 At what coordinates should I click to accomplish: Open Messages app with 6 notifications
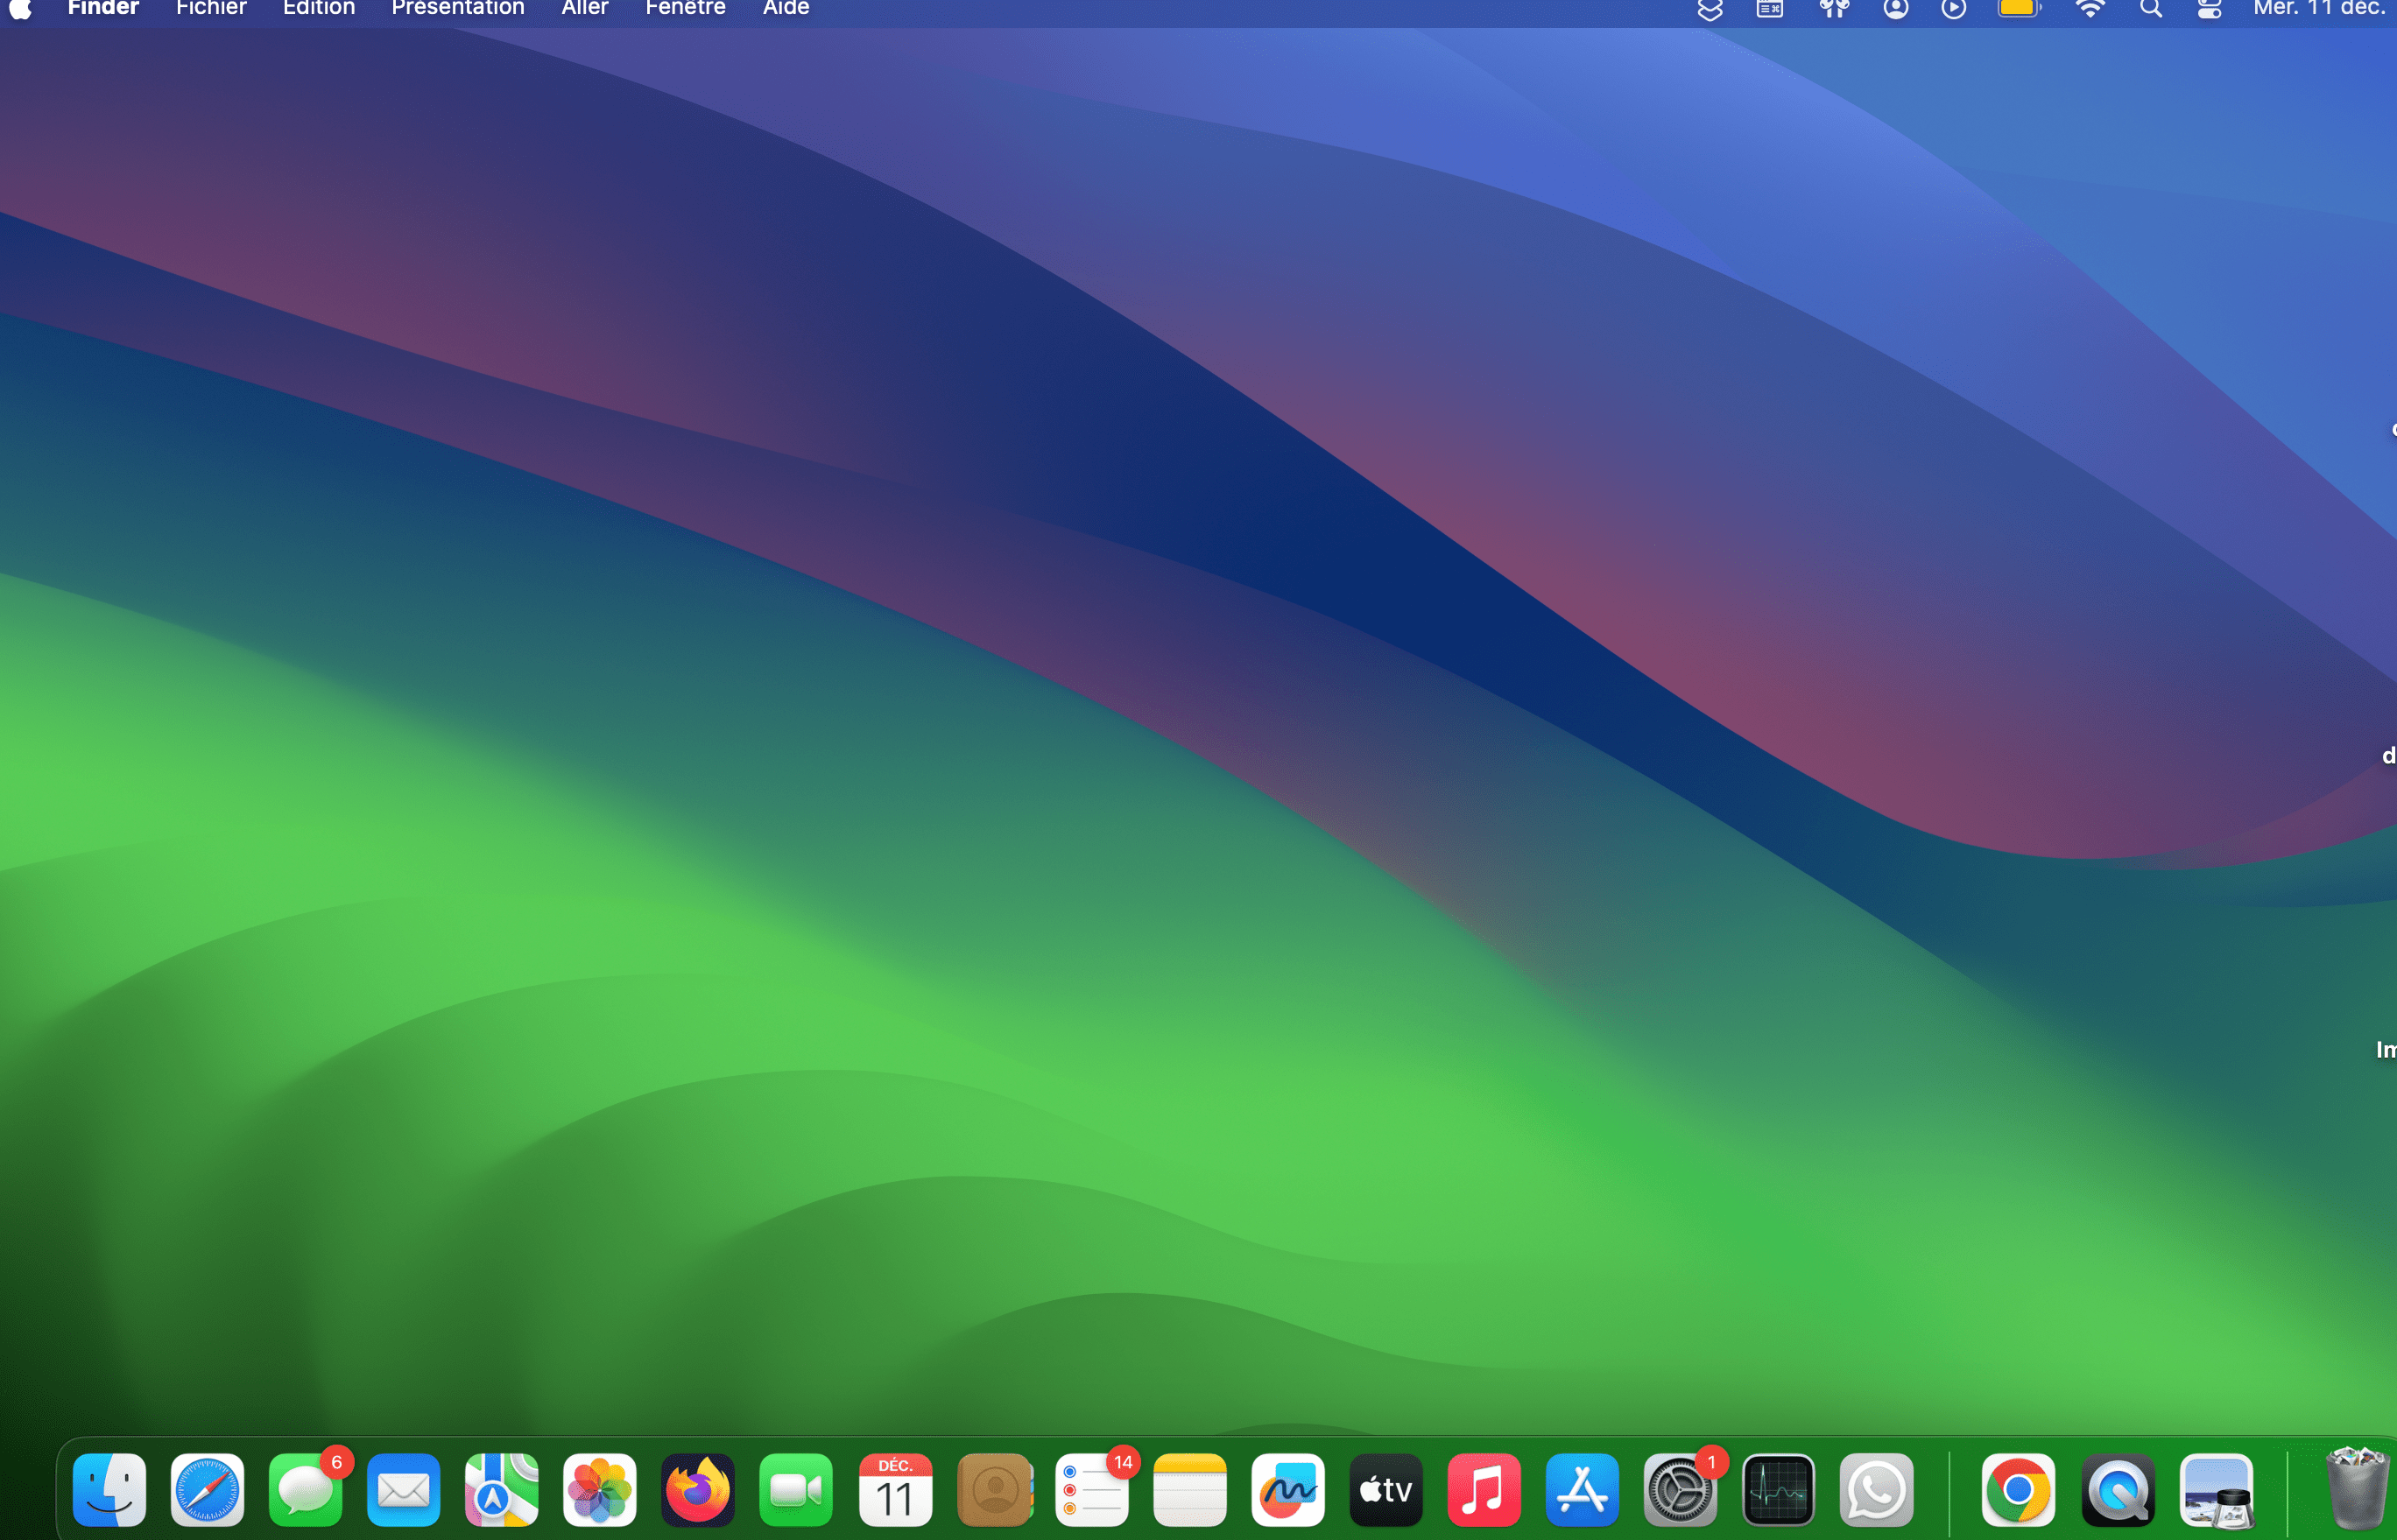(305, 1490)
